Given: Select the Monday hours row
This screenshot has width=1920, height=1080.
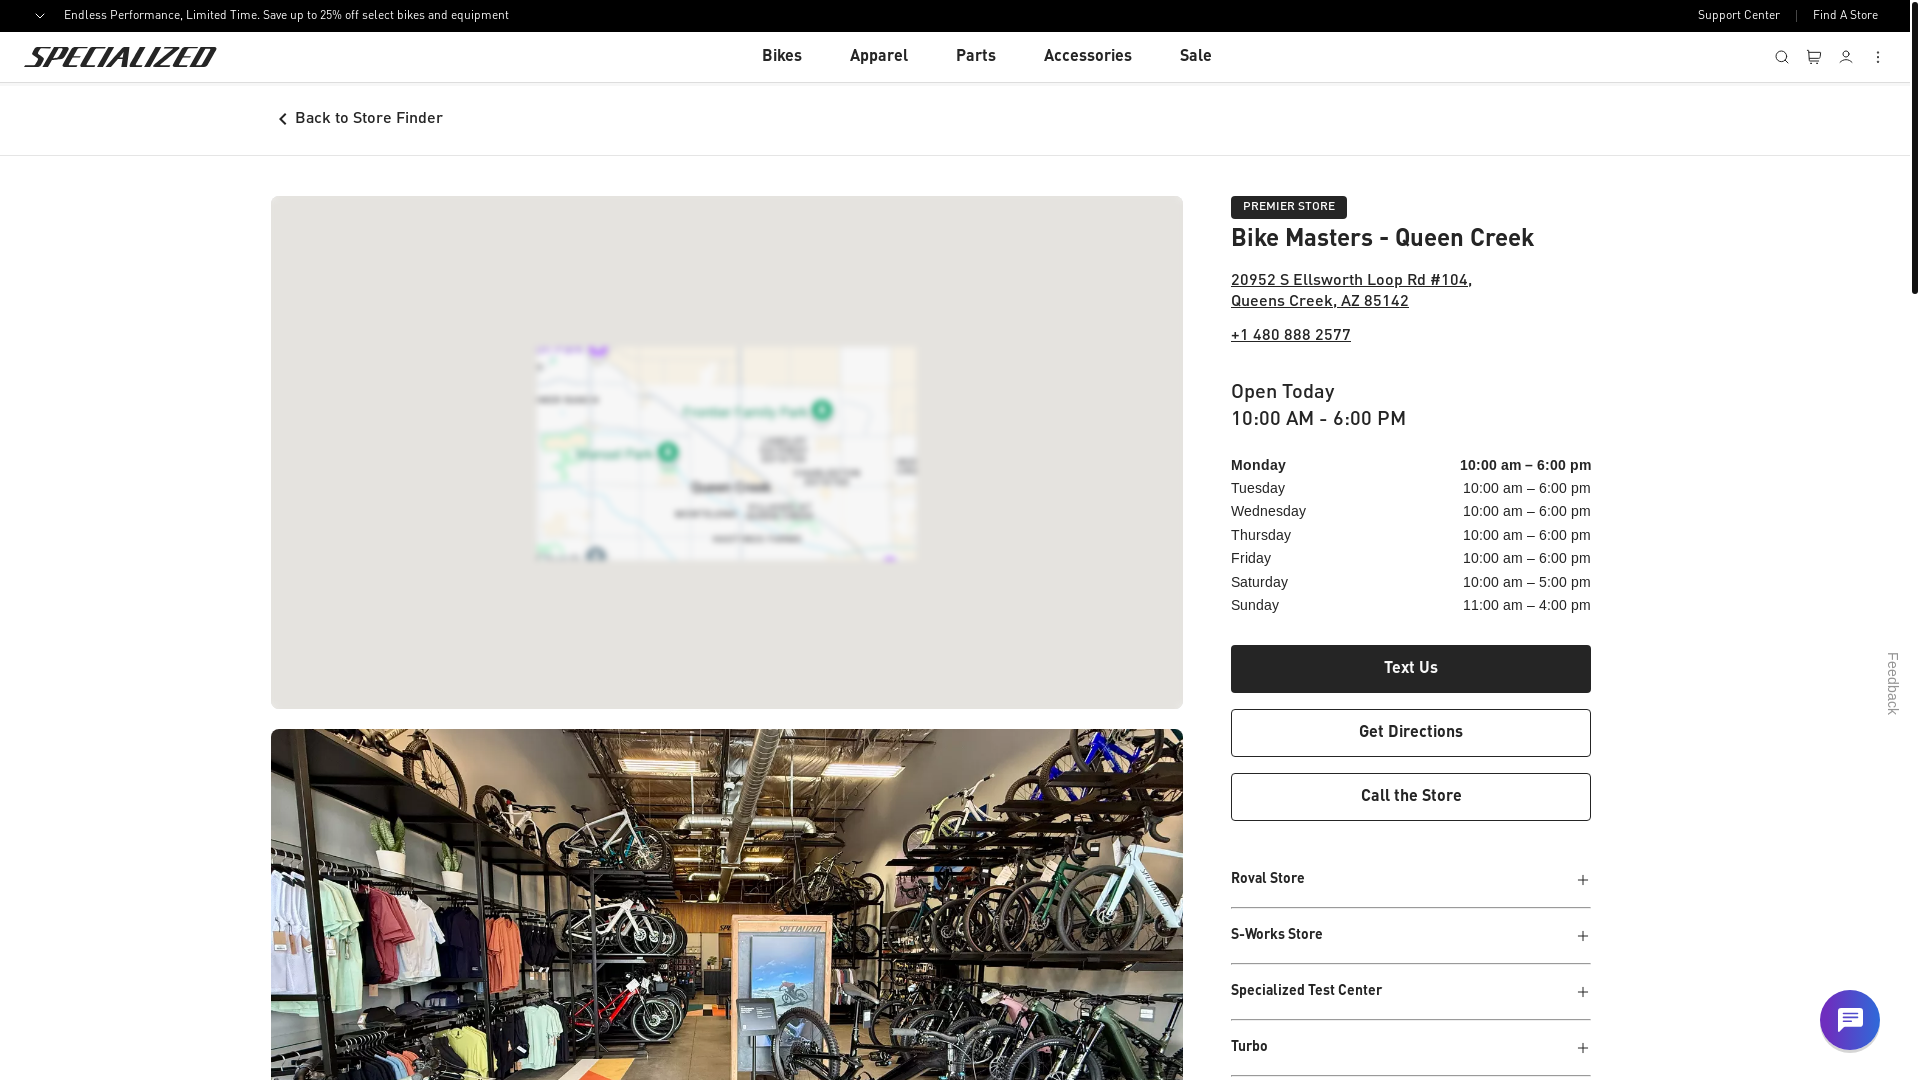Looking at the screenshot, I should [x=1410, y=466].
